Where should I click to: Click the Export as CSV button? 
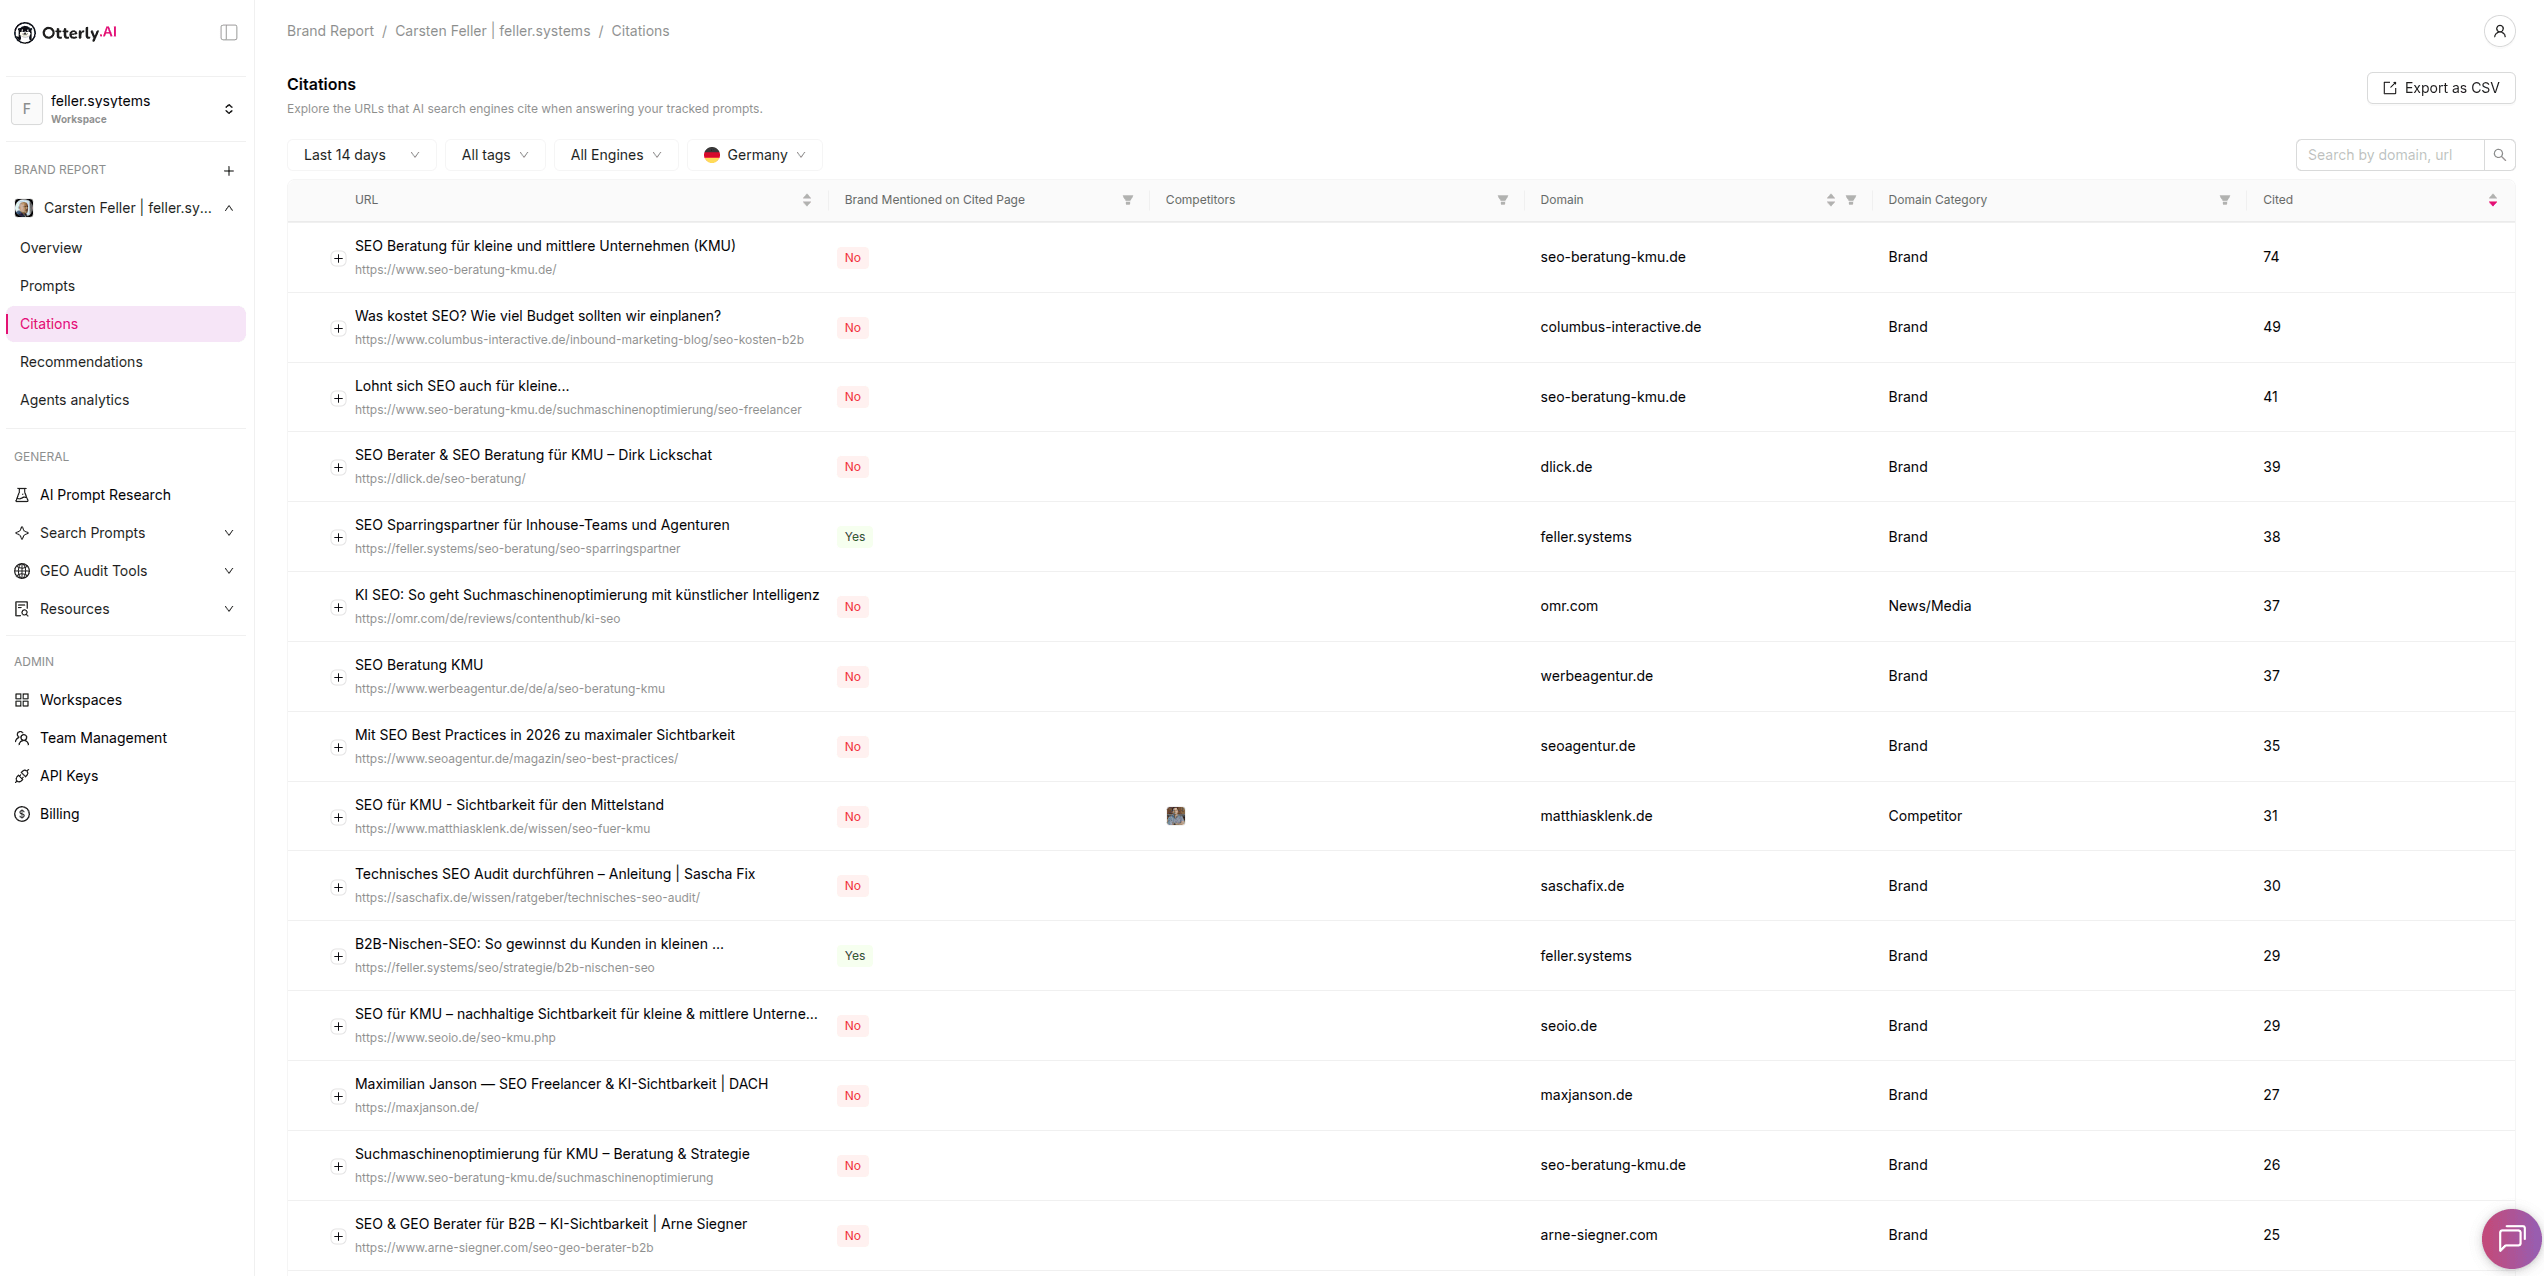pyautogui.click(x=2441, y=88)
